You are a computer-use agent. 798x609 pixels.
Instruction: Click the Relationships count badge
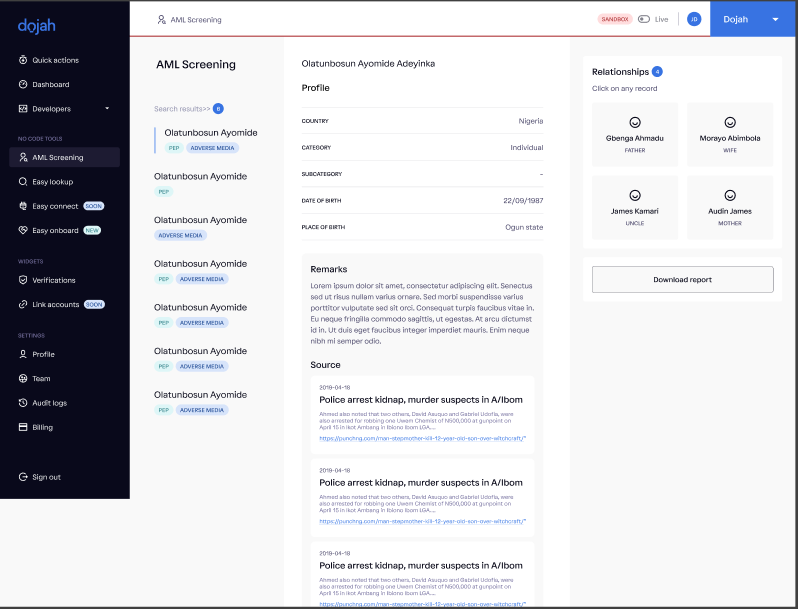pyautogui.click(x=657, y=72)
